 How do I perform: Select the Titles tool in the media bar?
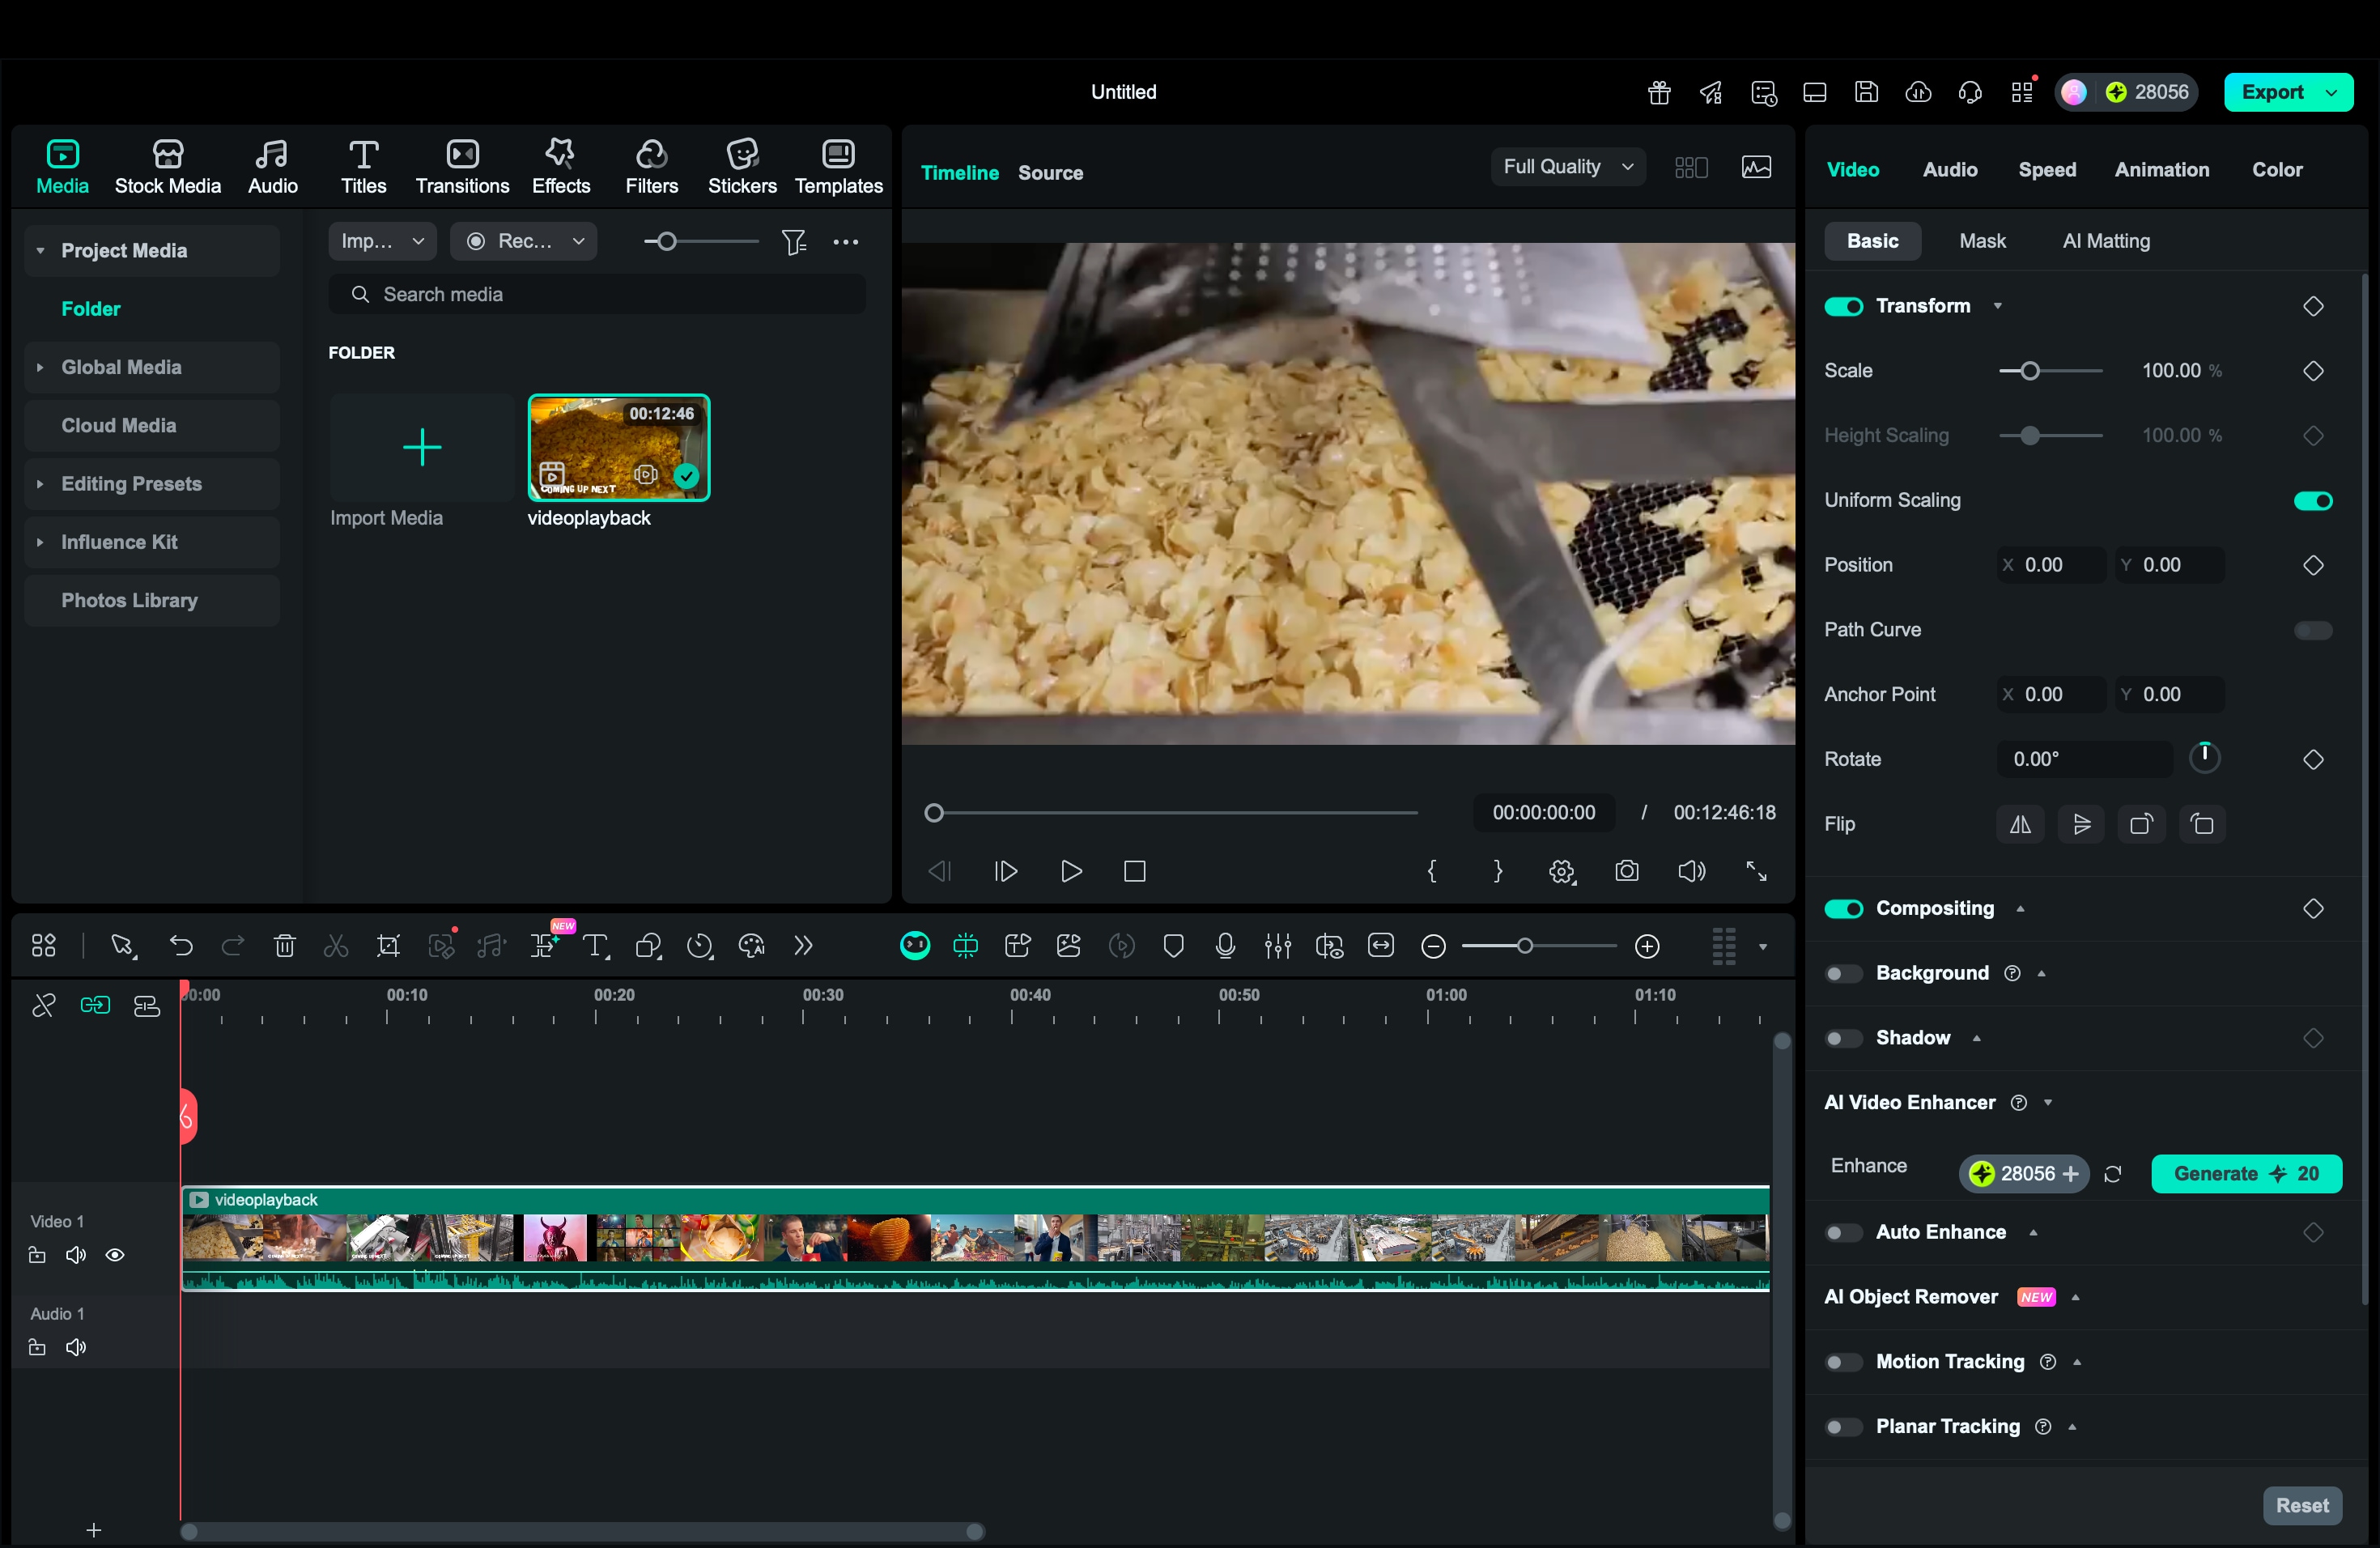point(363,165)
